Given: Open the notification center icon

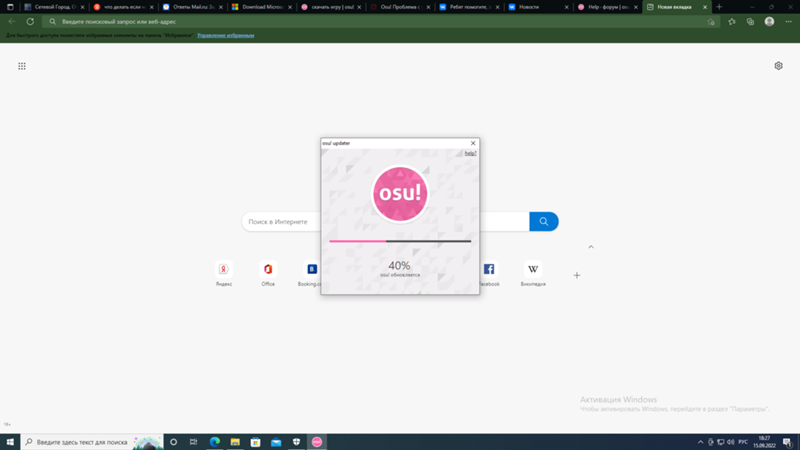Looking at the screenshot, I should (788, 442).
